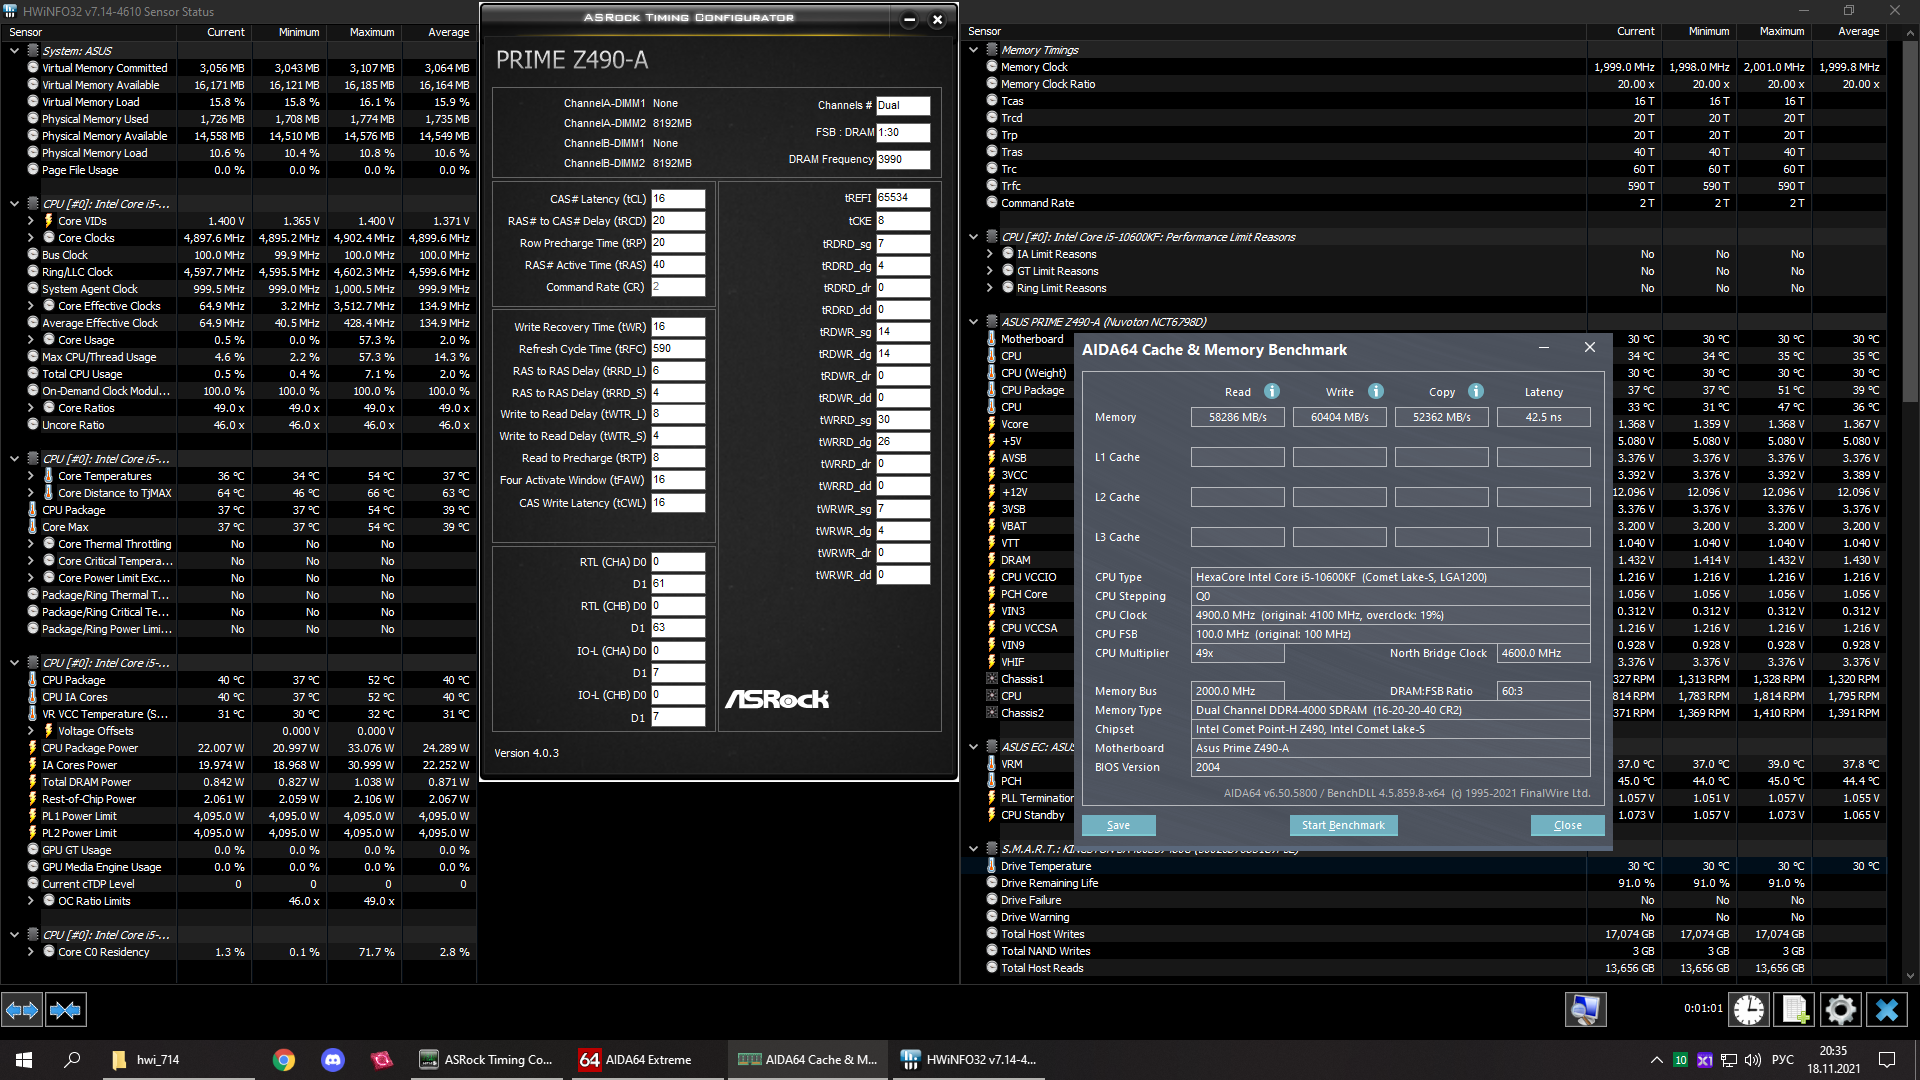This screenshot has width=1920, height=1080.
Task: Click the Read info icon in AIDA64
Action: coord(1272,391)
